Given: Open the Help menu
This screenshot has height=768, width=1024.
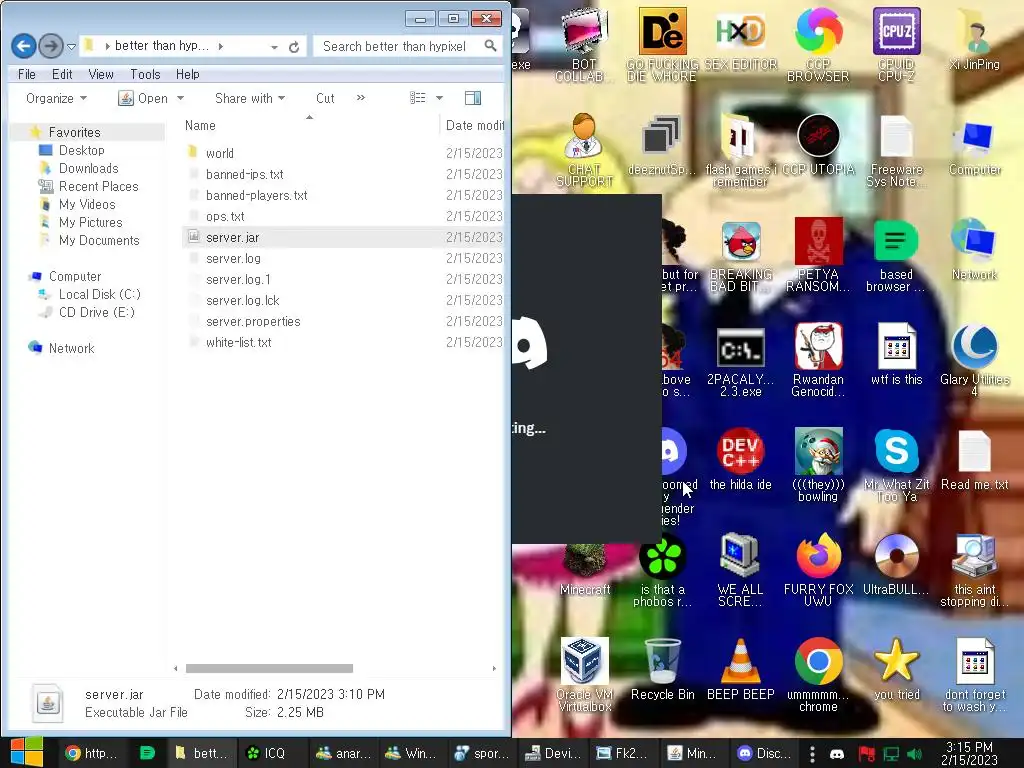Looking at the screenshot, I should (x=187, y=74).
